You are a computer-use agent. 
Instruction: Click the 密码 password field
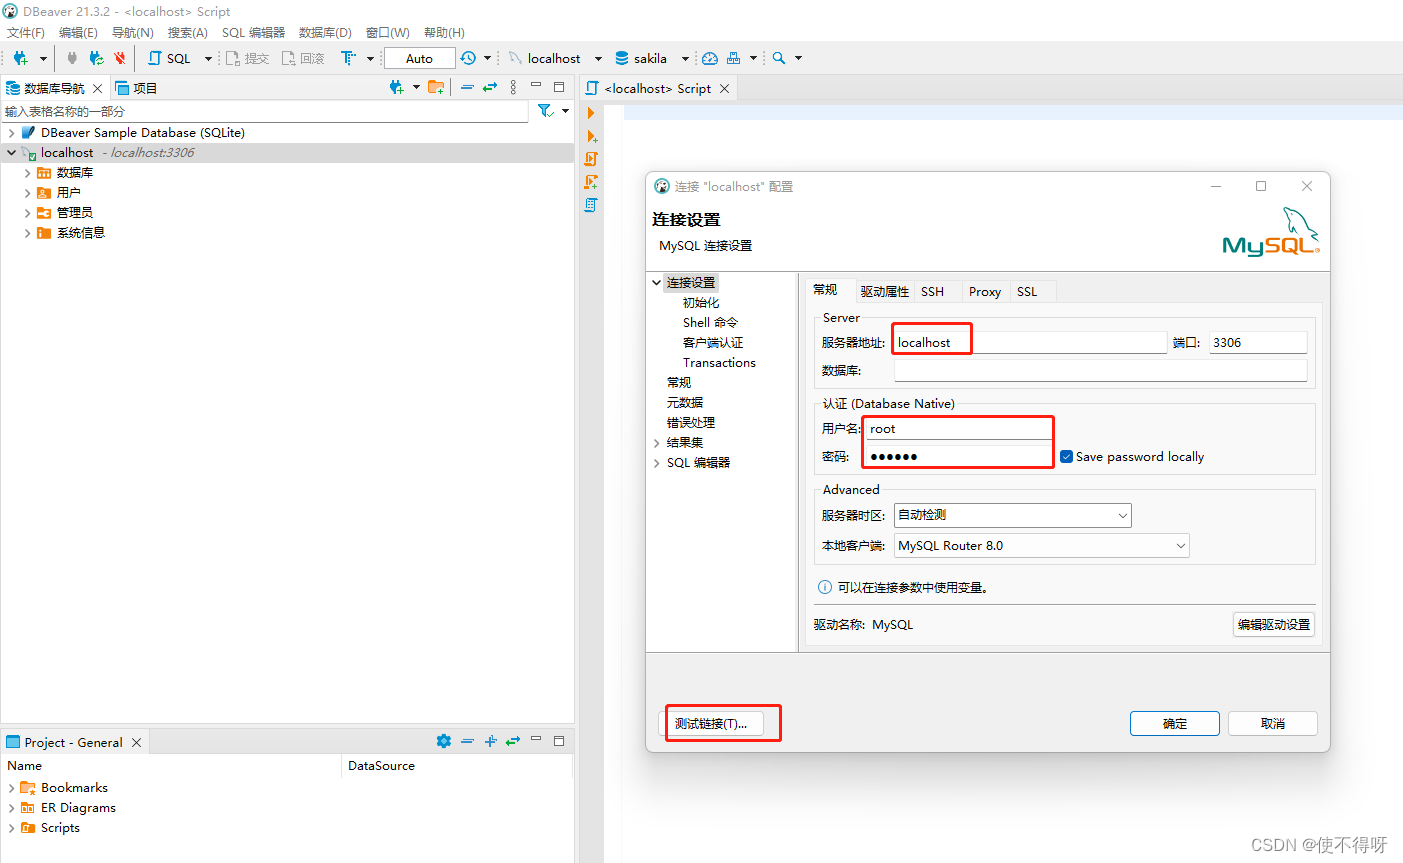coord(959,456)
